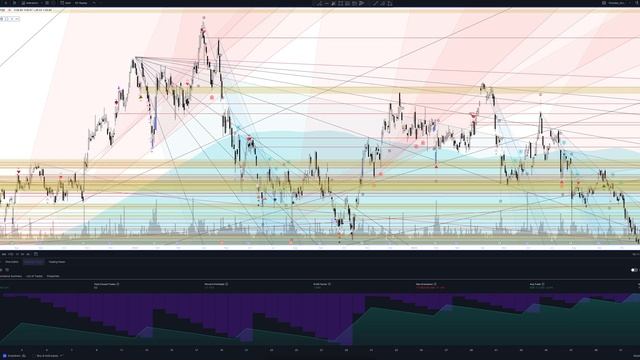Open the Trading Panel tab
The width and height of the screenshot is (640, 360).
coord(57,262)
